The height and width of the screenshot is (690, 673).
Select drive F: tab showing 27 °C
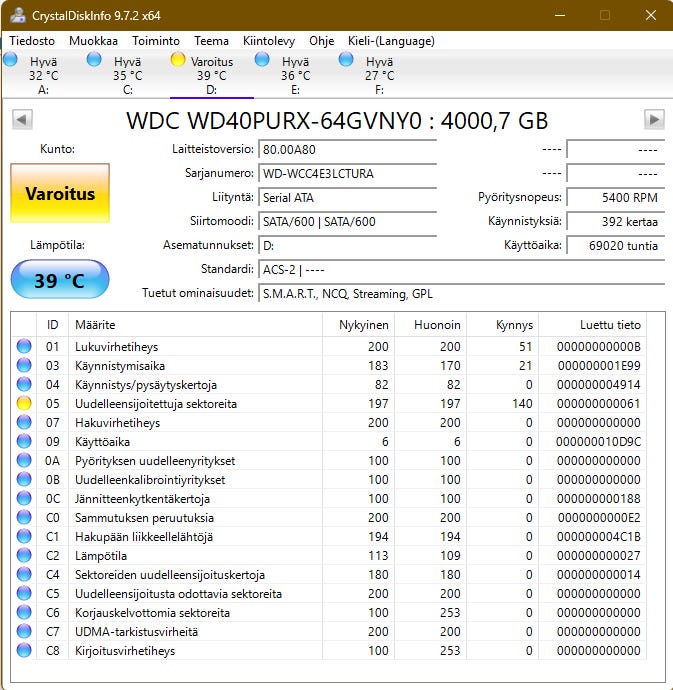point(379,75)
